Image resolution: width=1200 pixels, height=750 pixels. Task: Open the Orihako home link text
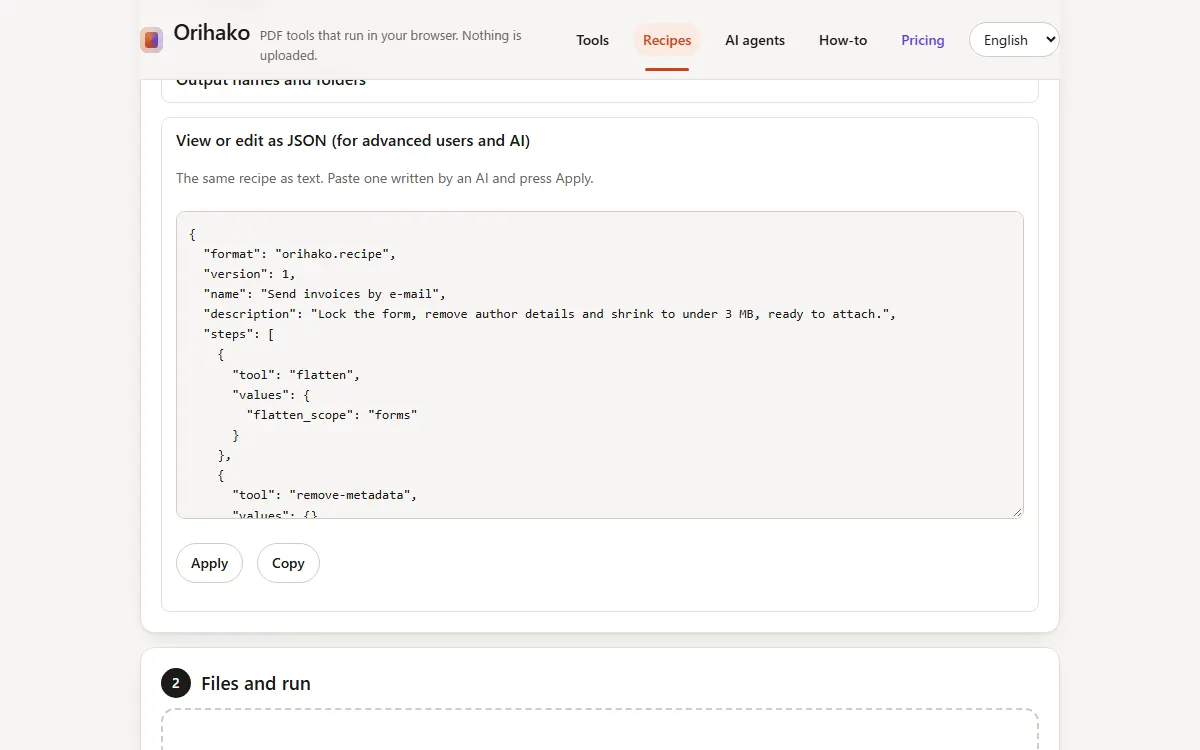[212, 32]
